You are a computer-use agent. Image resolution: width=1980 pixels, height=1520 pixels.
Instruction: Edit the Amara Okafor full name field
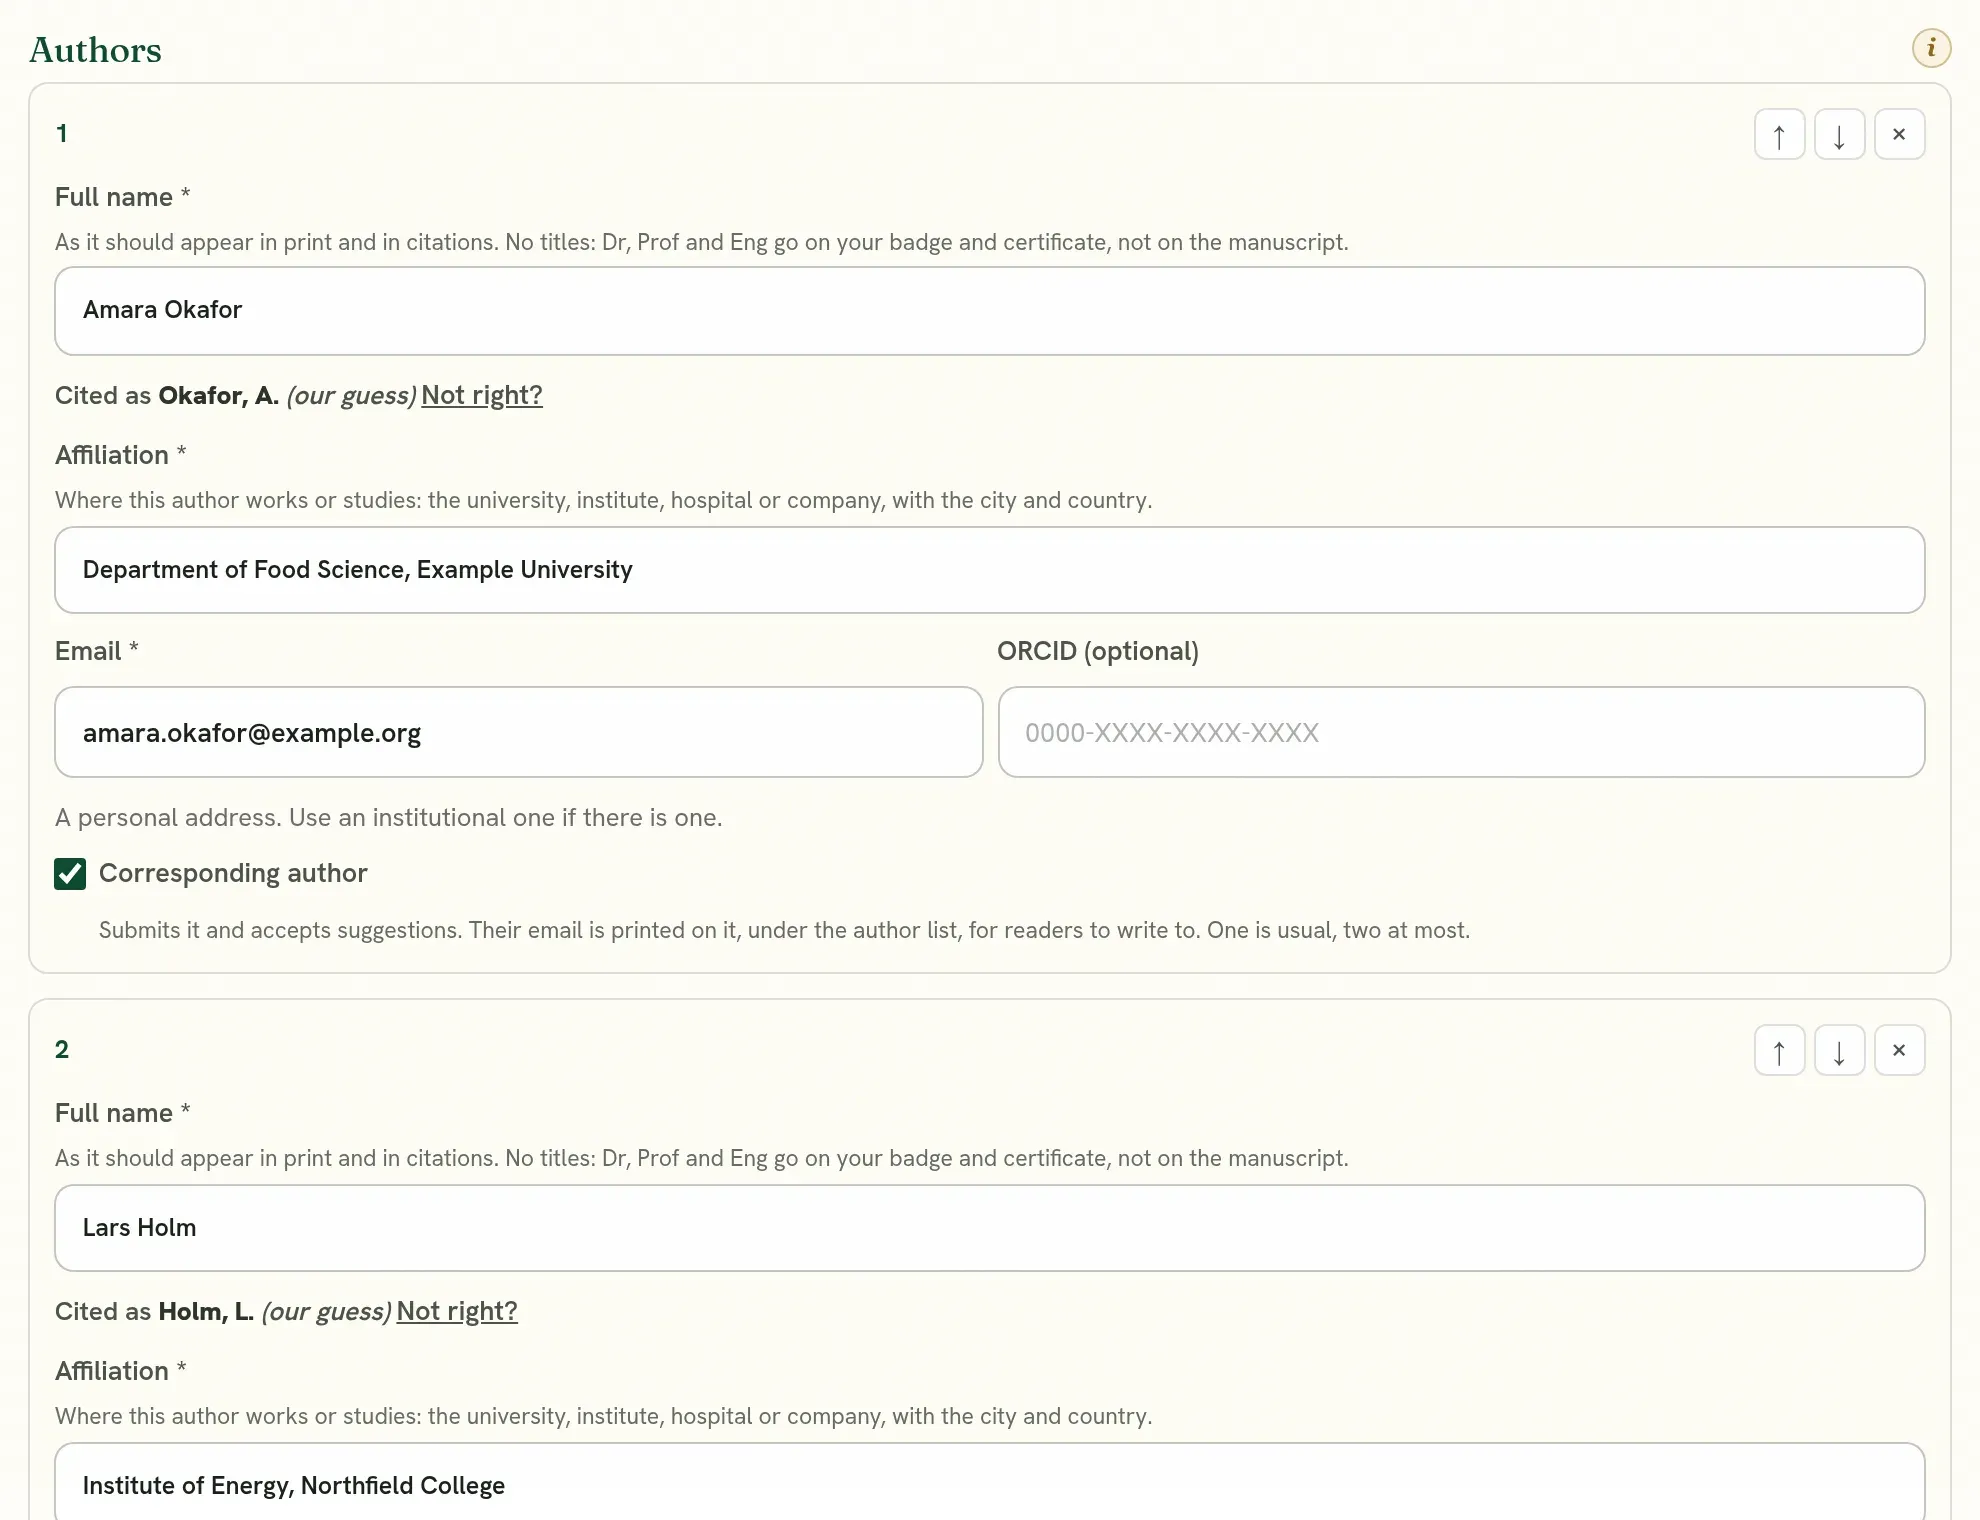(990, 311)
